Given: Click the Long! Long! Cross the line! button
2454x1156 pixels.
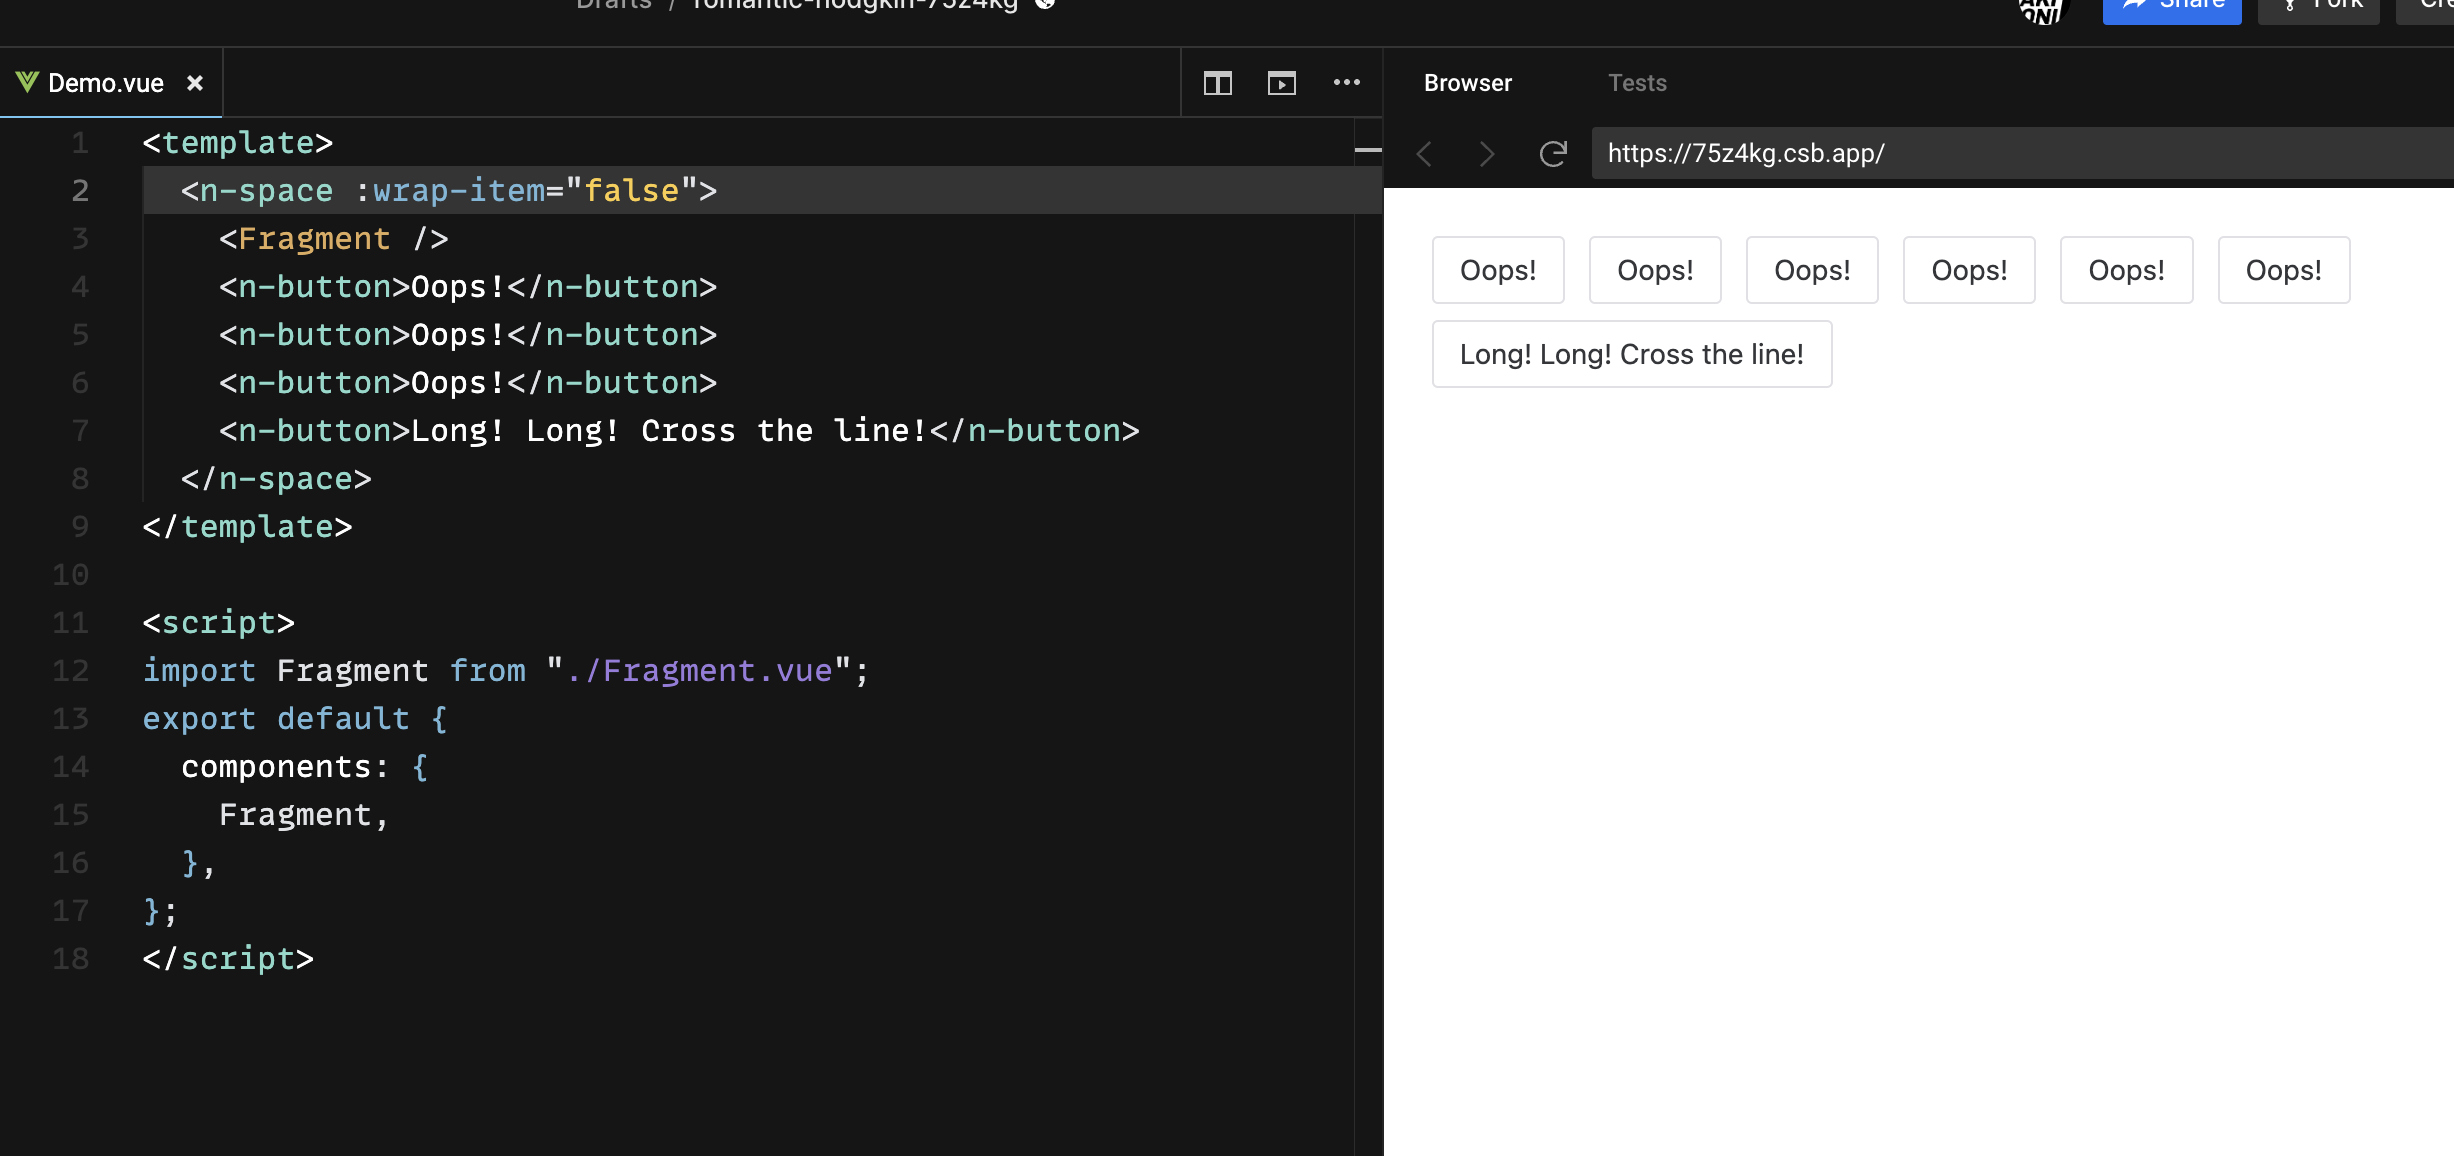Looking at the screenshot, I should pyautogui.click(x=1632, y=354).
